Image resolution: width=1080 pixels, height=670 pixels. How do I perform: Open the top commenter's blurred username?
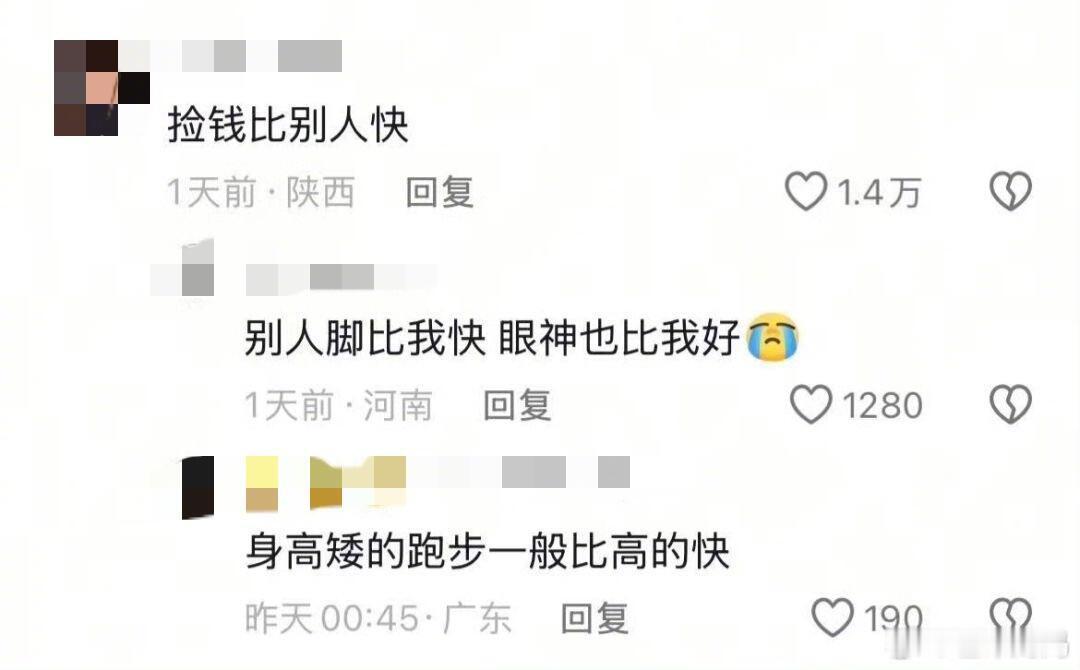coord(231,56)
